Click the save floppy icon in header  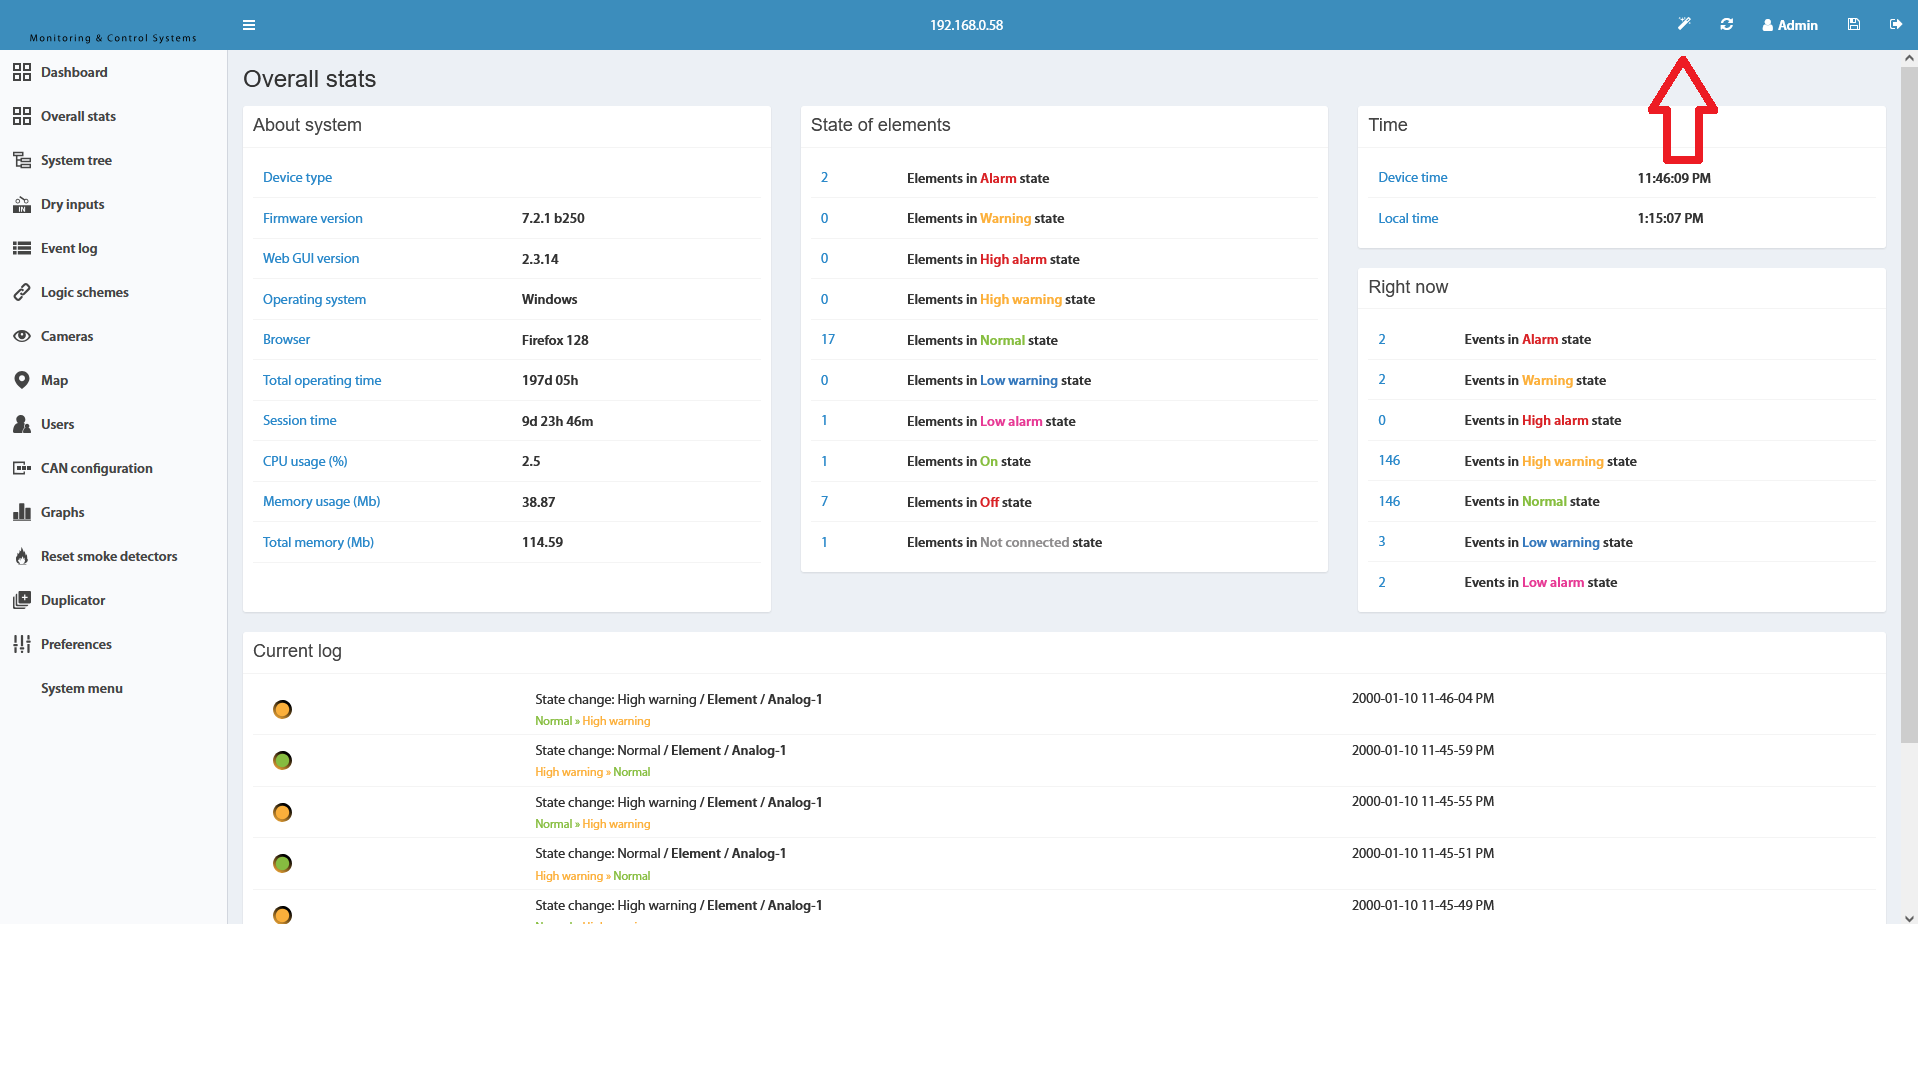(x=1854, y=24)
